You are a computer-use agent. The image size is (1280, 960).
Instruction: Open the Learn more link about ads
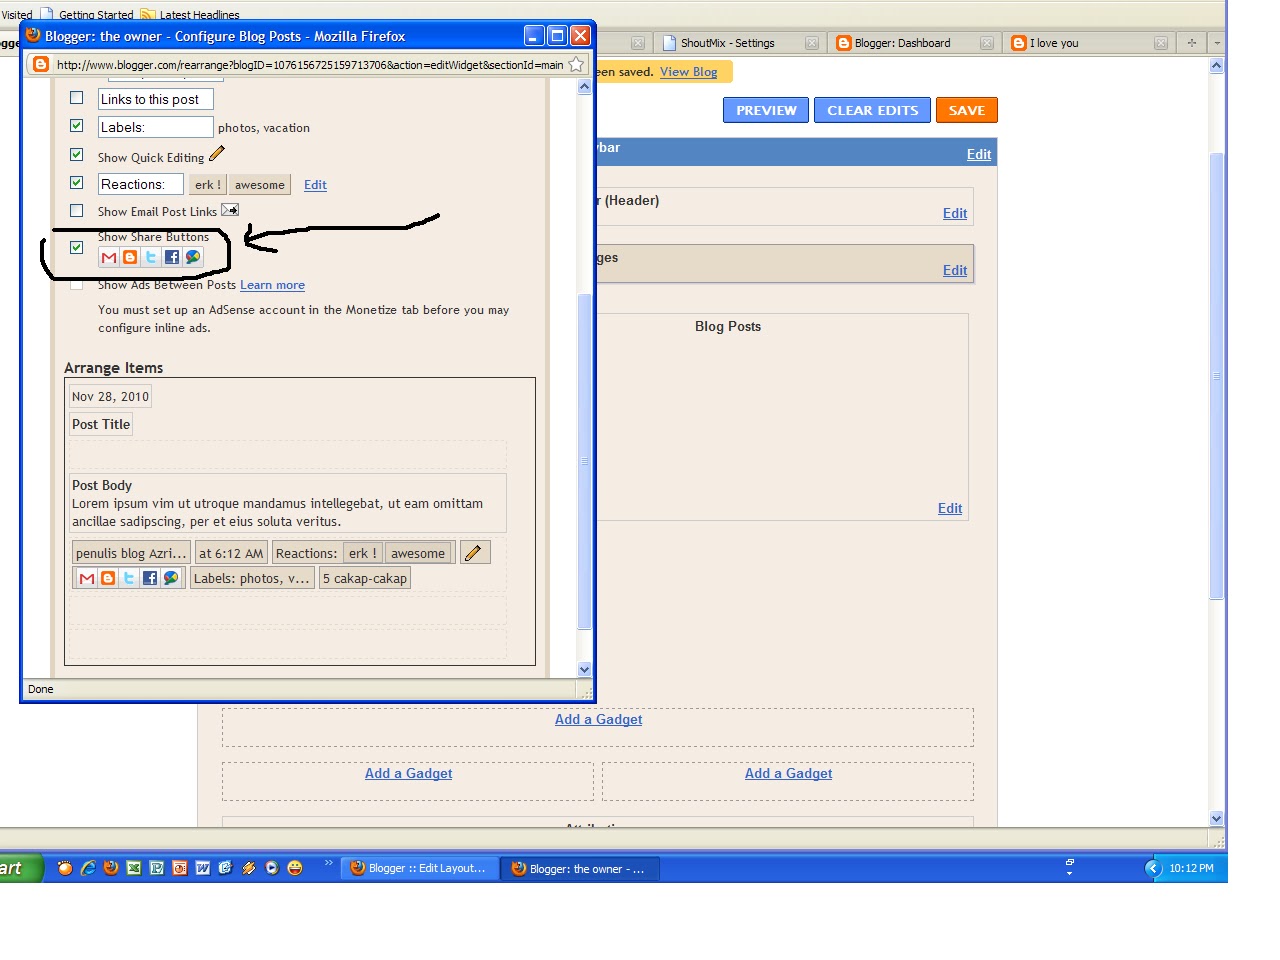coord(272,285)
